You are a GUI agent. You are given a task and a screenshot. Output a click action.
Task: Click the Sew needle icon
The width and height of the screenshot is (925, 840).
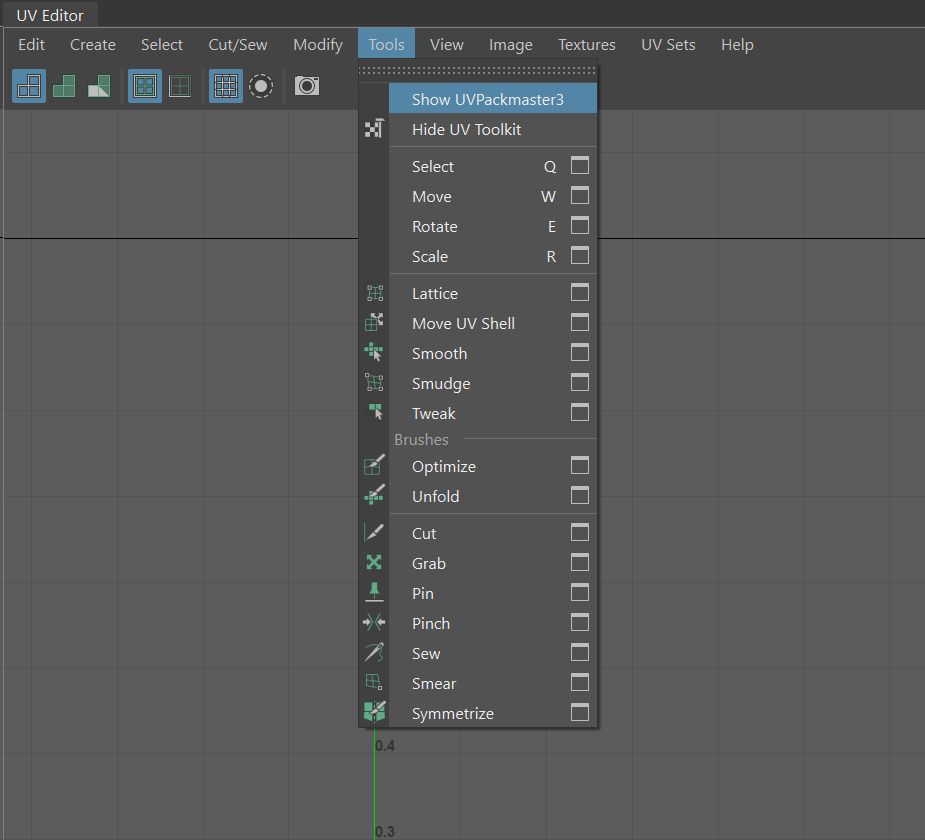374,652
